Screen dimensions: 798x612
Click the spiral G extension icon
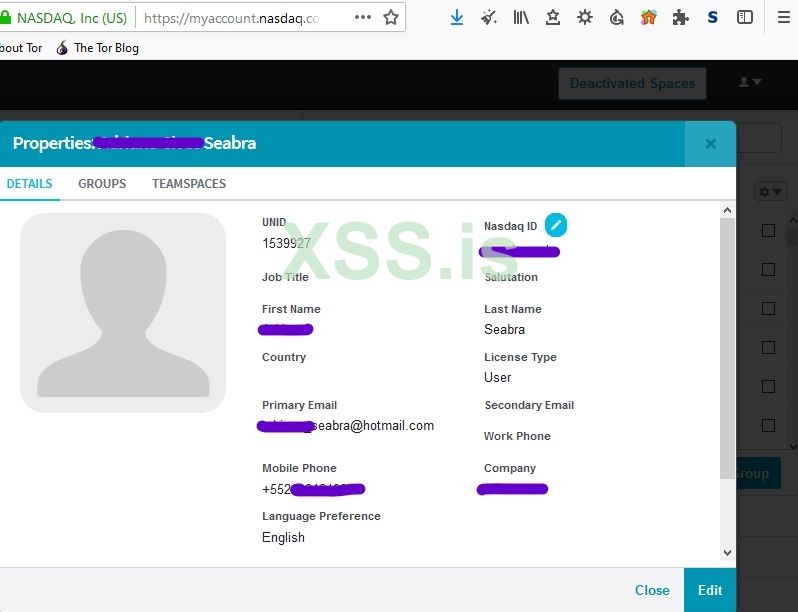616,18
